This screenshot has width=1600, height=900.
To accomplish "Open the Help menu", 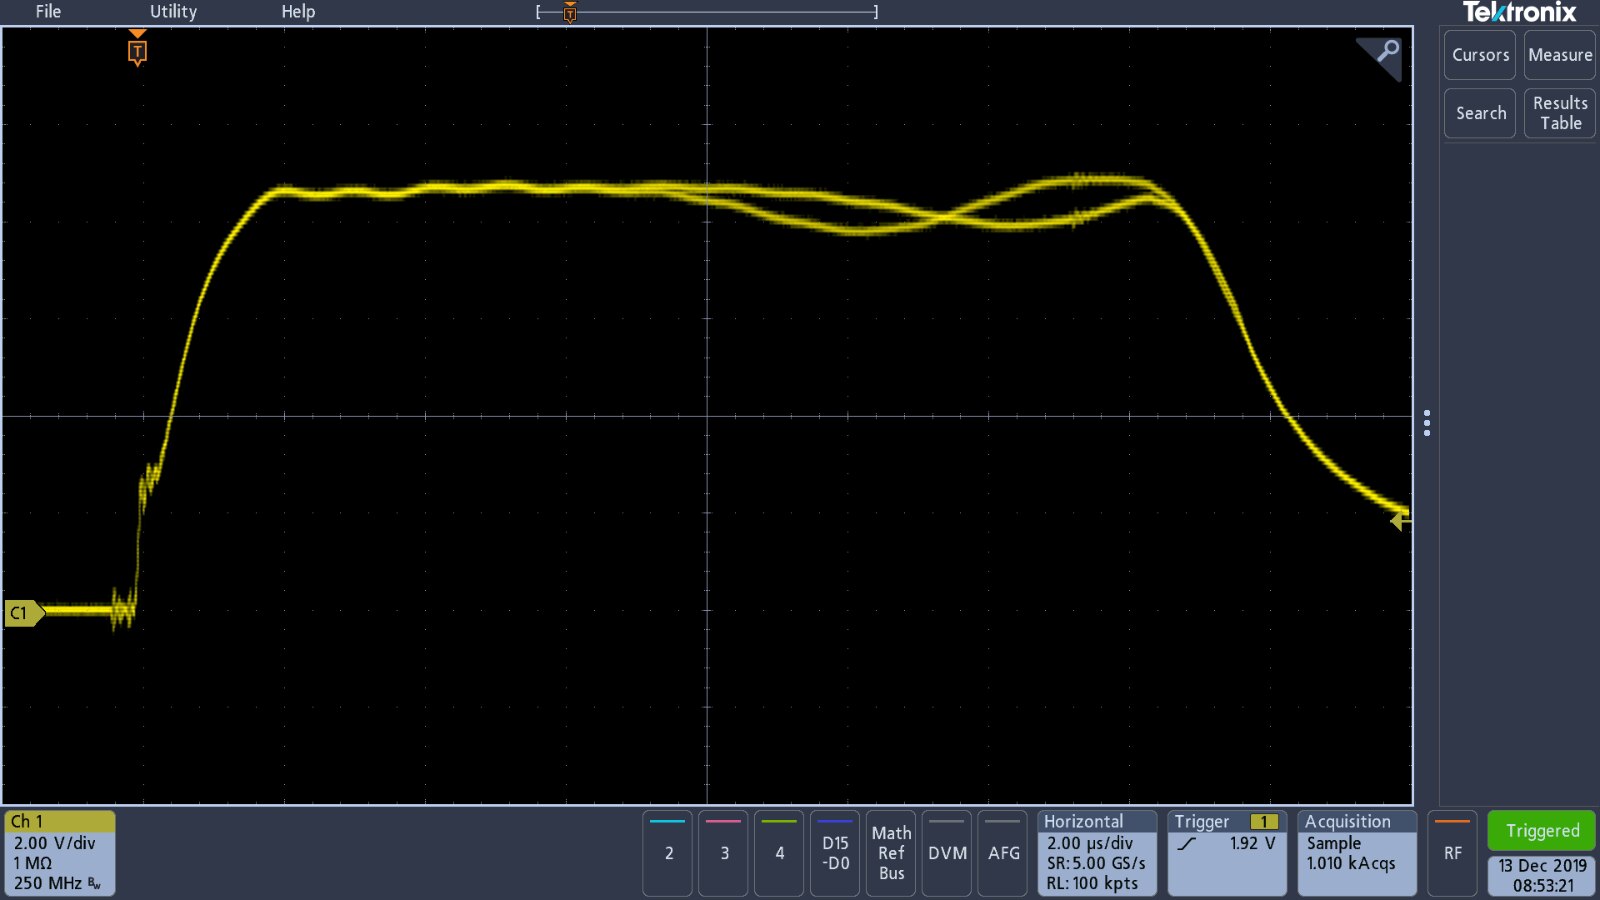I will point(298,12).
